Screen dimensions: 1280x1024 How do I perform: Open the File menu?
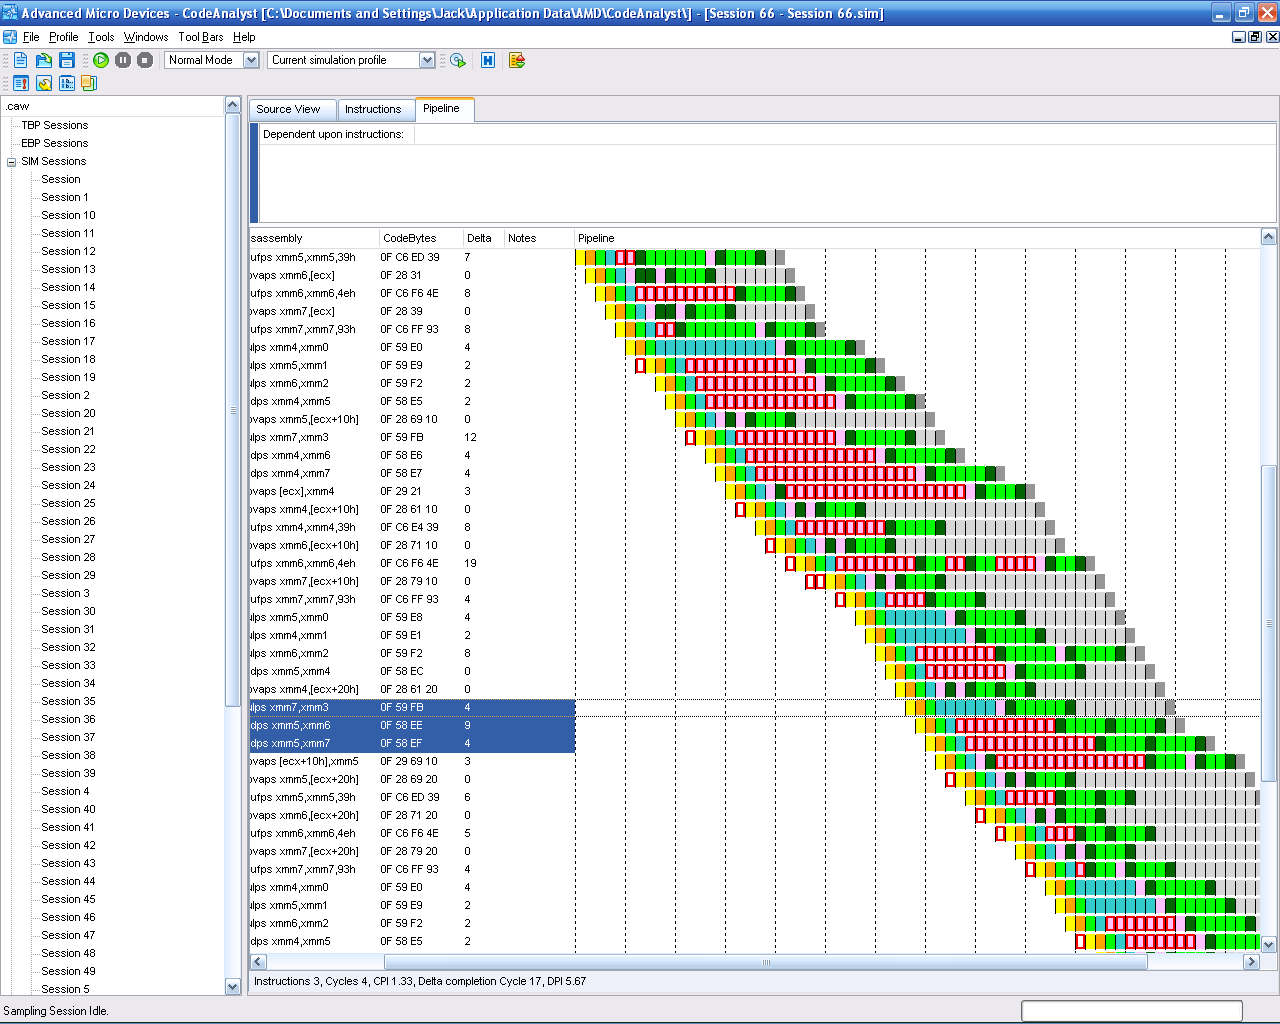[31, 37]
